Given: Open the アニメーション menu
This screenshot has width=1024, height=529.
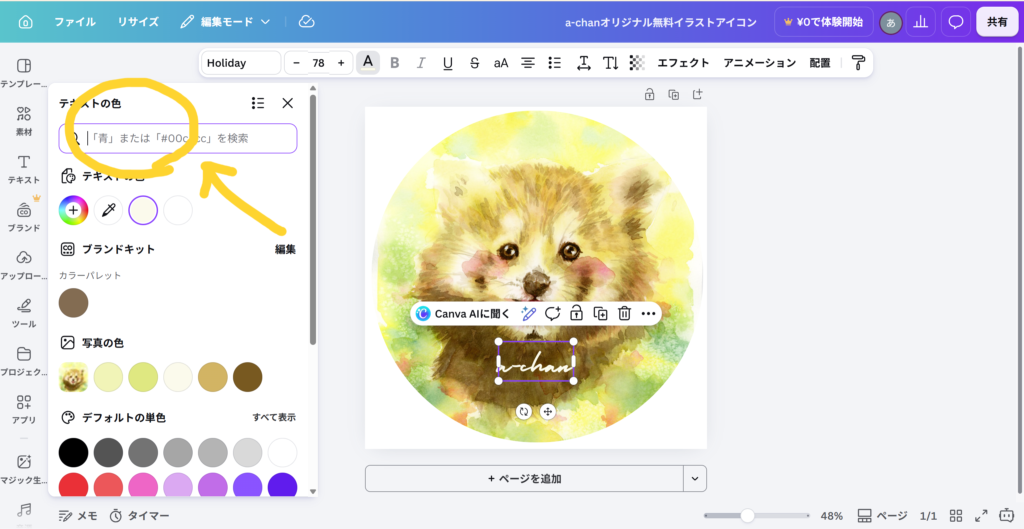Looking at the screenshot, I should click(760, 63).
